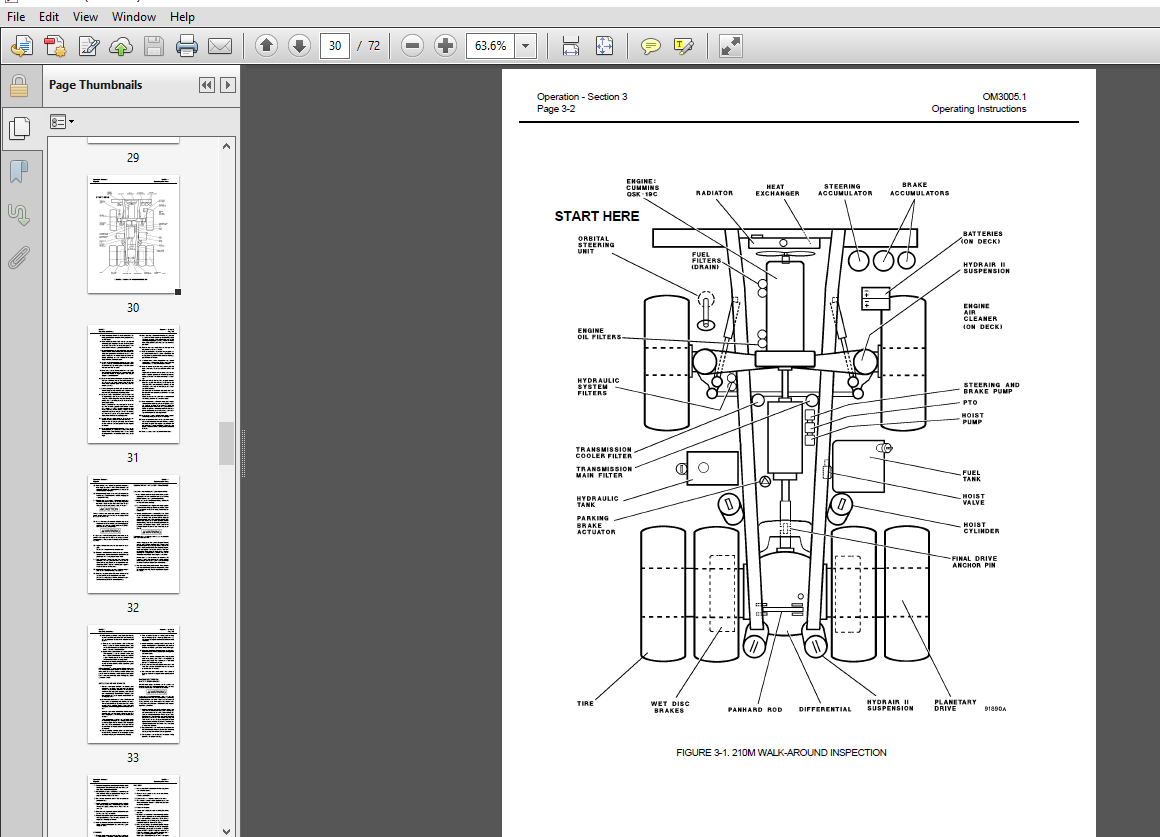Click the 'FINAL DRIVE ANCHOR PIN' label
This screenshot has width=1160, height=837.
974,562
